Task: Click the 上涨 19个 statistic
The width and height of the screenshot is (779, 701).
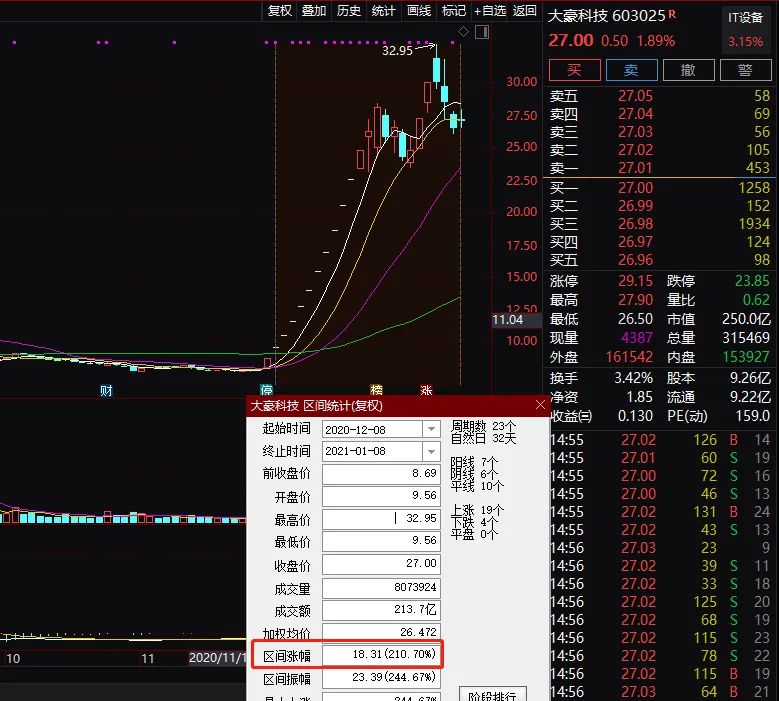Action: pyautogui.click(x=477, y=510)
